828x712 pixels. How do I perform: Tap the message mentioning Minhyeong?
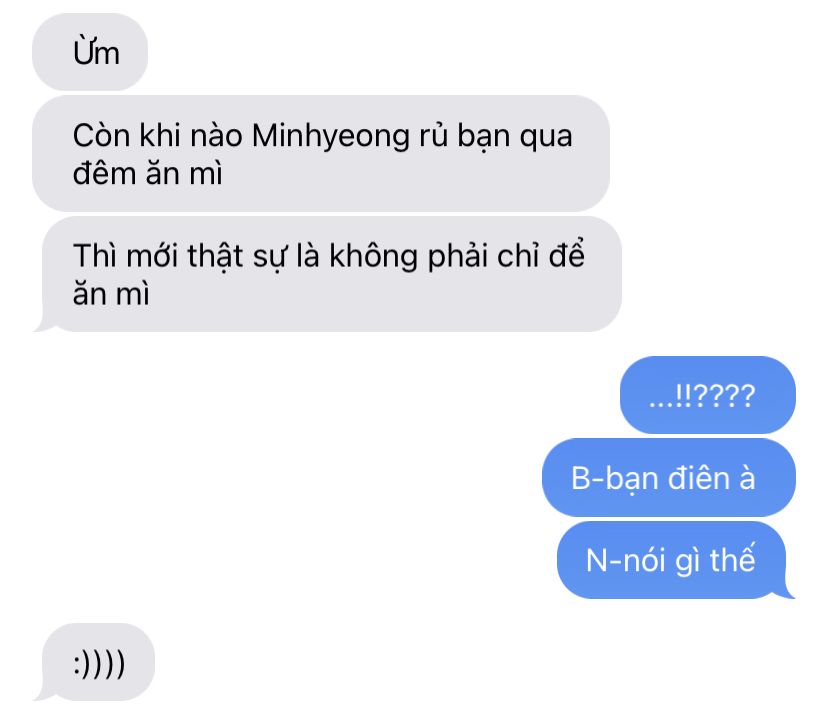[x=321, y=153]
